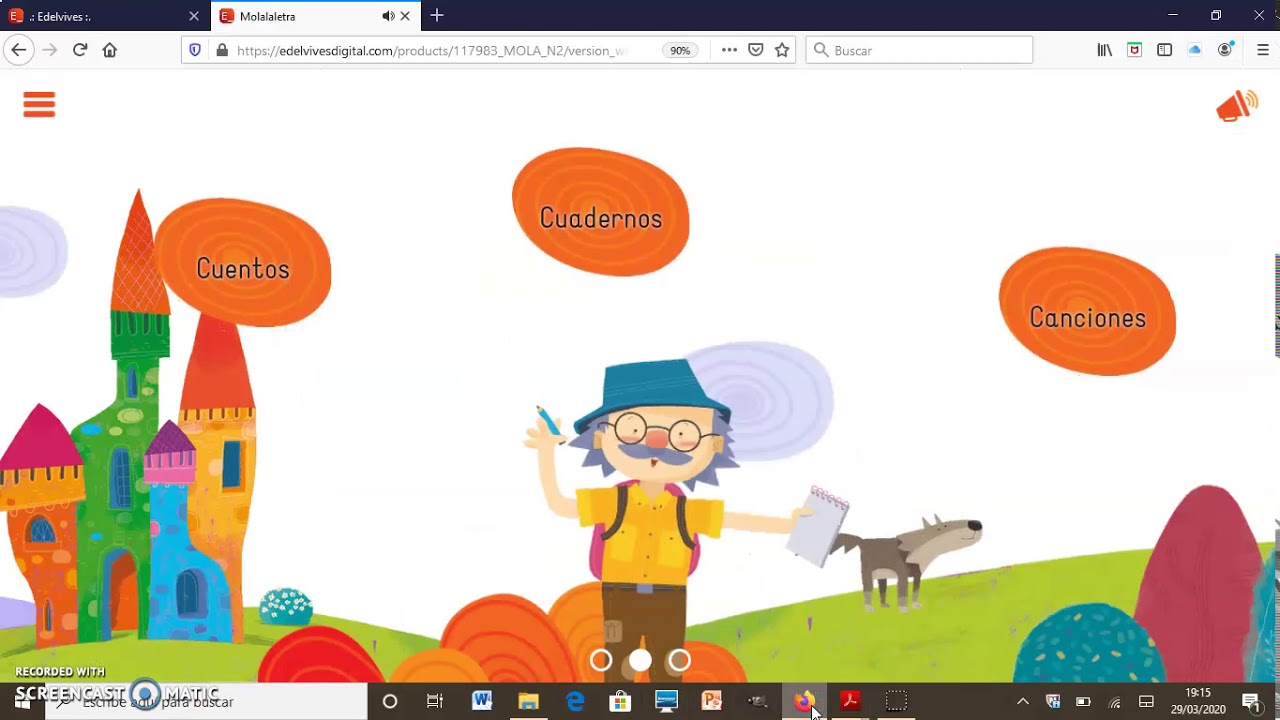Open the clock showing 19:15
Viewport: 1280px width, 720px height.
click(x=1198, y=701)
